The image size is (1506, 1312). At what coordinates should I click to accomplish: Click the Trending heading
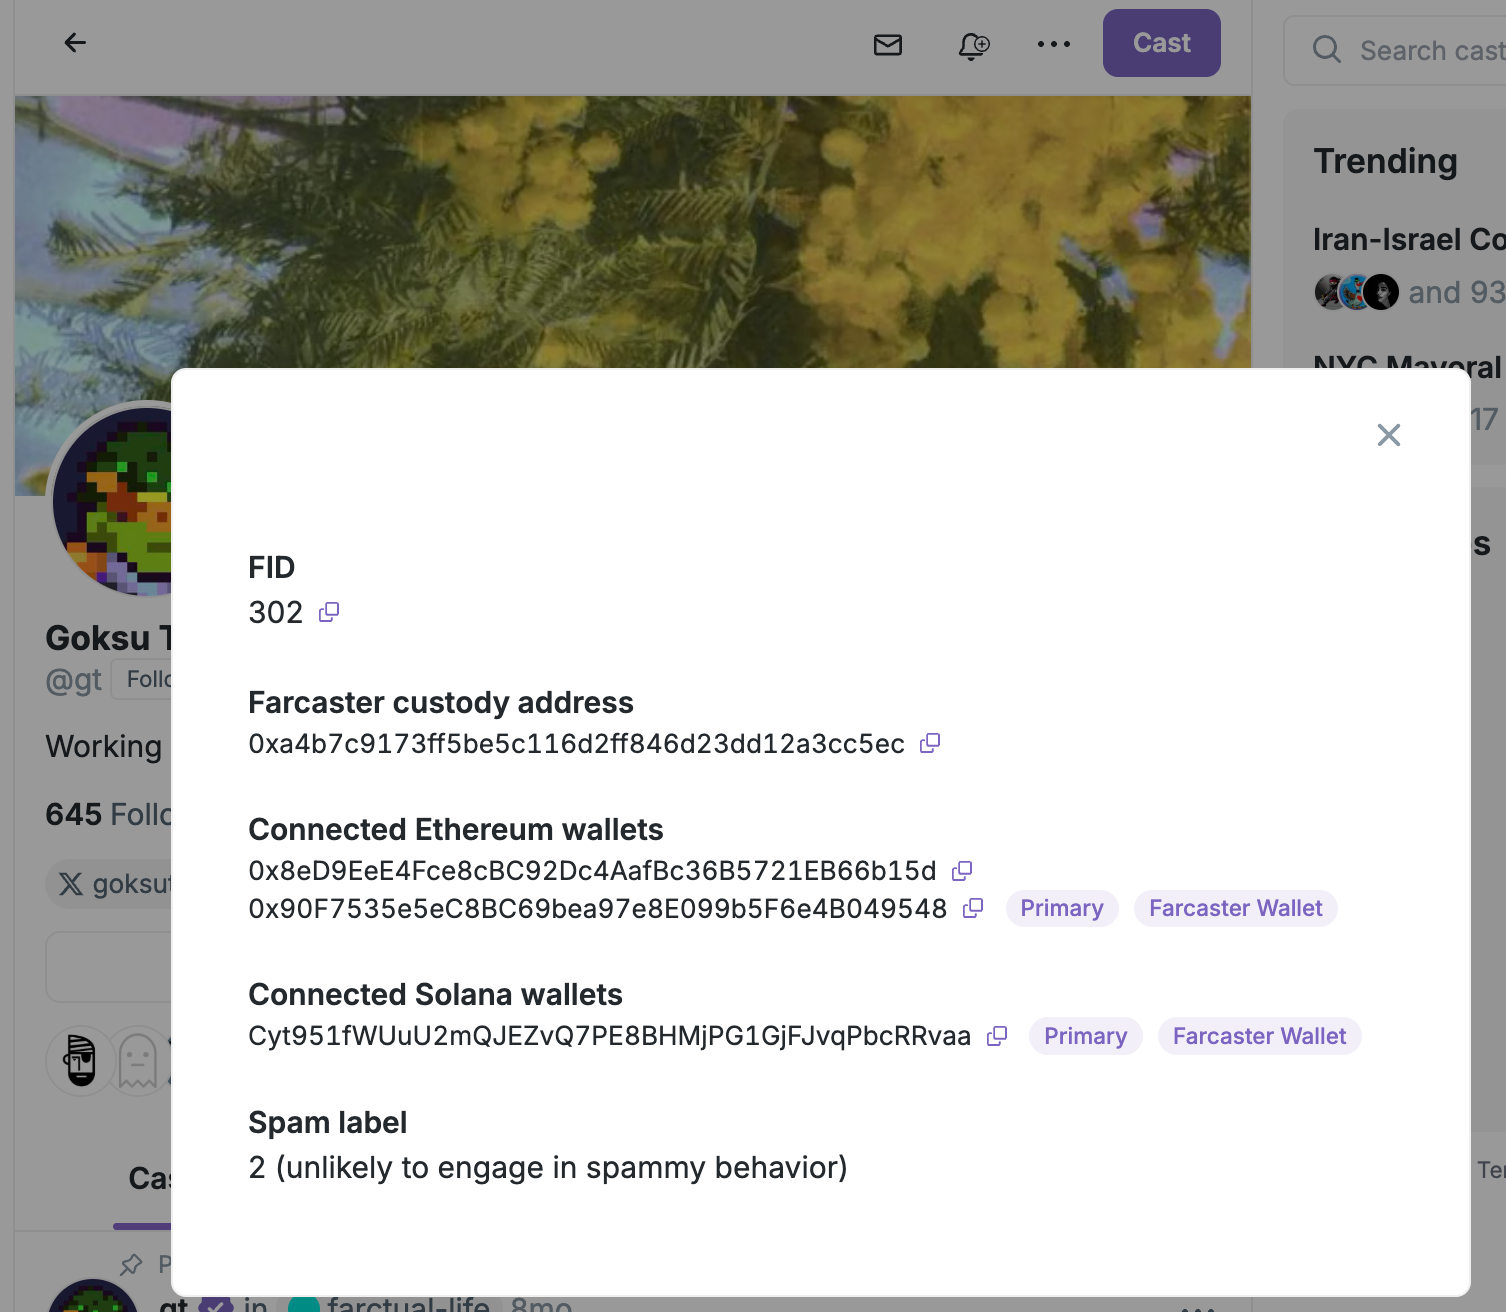click(x=1386, y=161)
